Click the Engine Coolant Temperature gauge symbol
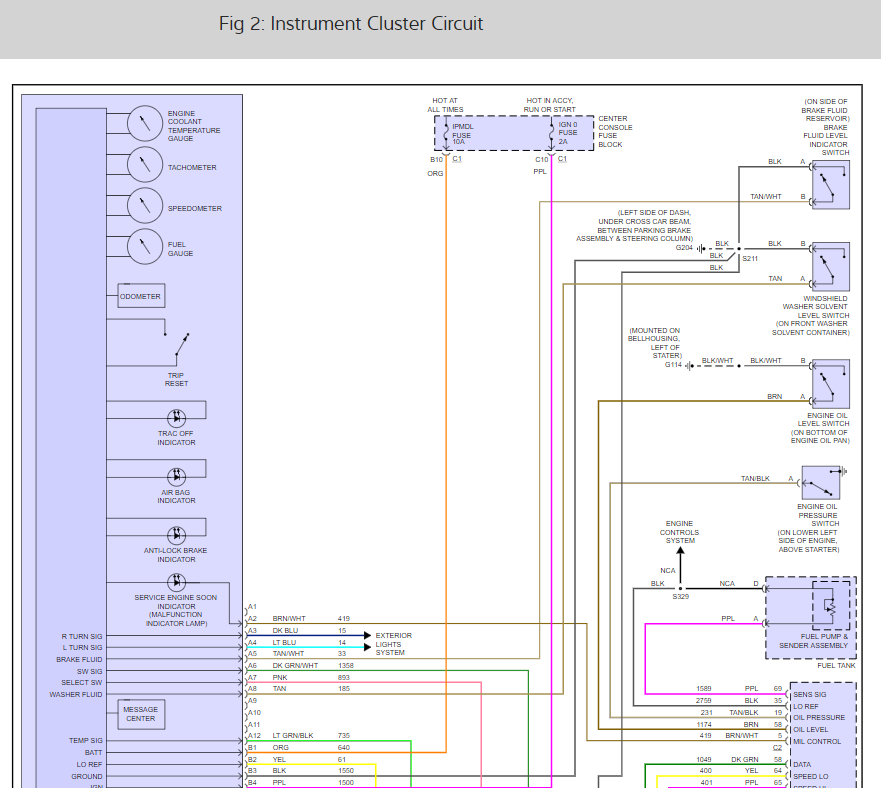Screen dimensions: 881x804 [144, 123]
